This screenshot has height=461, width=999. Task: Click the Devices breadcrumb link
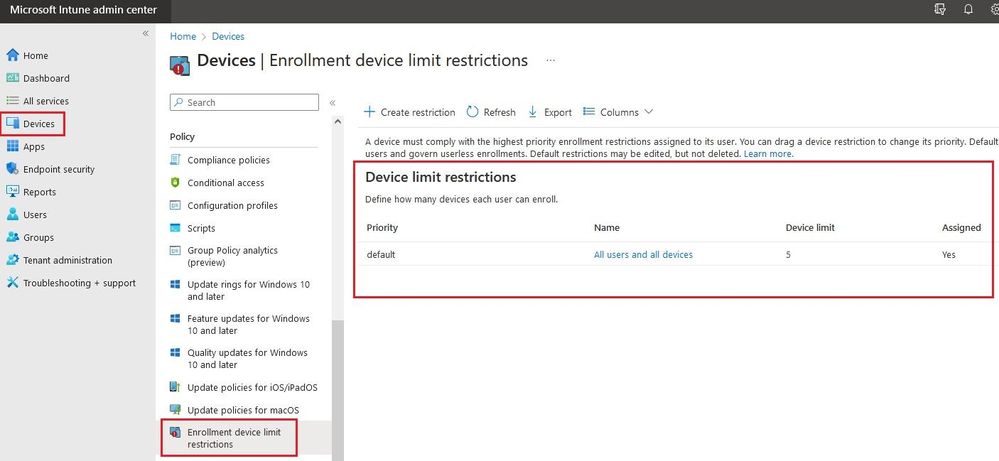click(x=228, y=36)
